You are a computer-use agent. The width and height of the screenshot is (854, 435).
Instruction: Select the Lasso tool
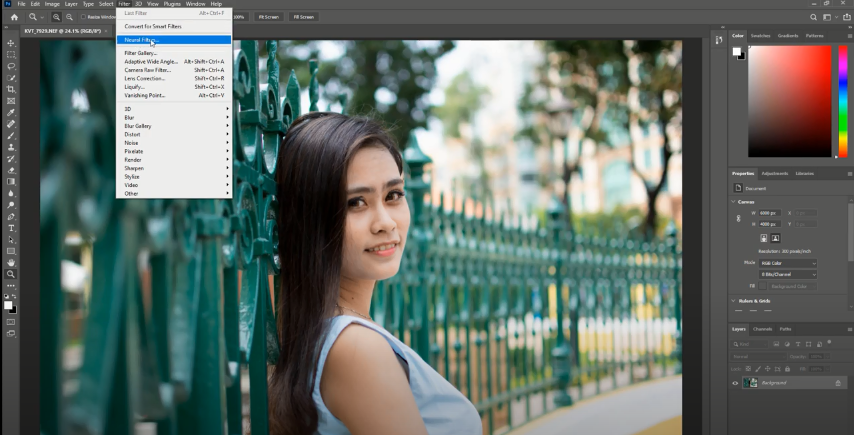tap(11, 66)
